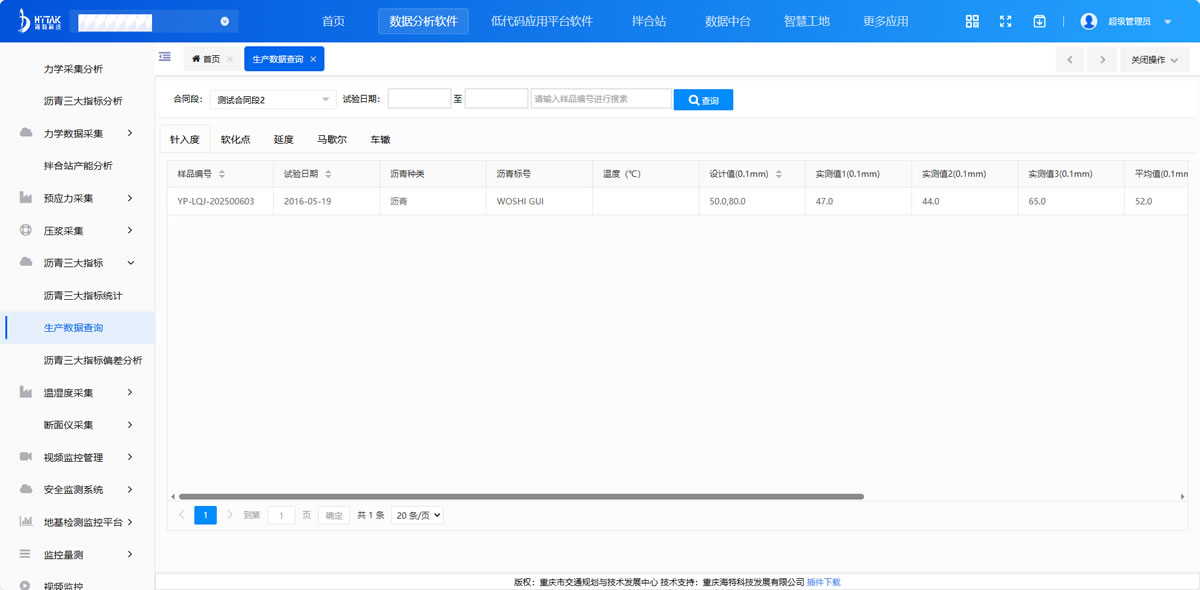Collapse the sidebar with the menu fold icon
Image resolution: width=1200 pixels, height=590 pixels.
[x=165, y=58]
